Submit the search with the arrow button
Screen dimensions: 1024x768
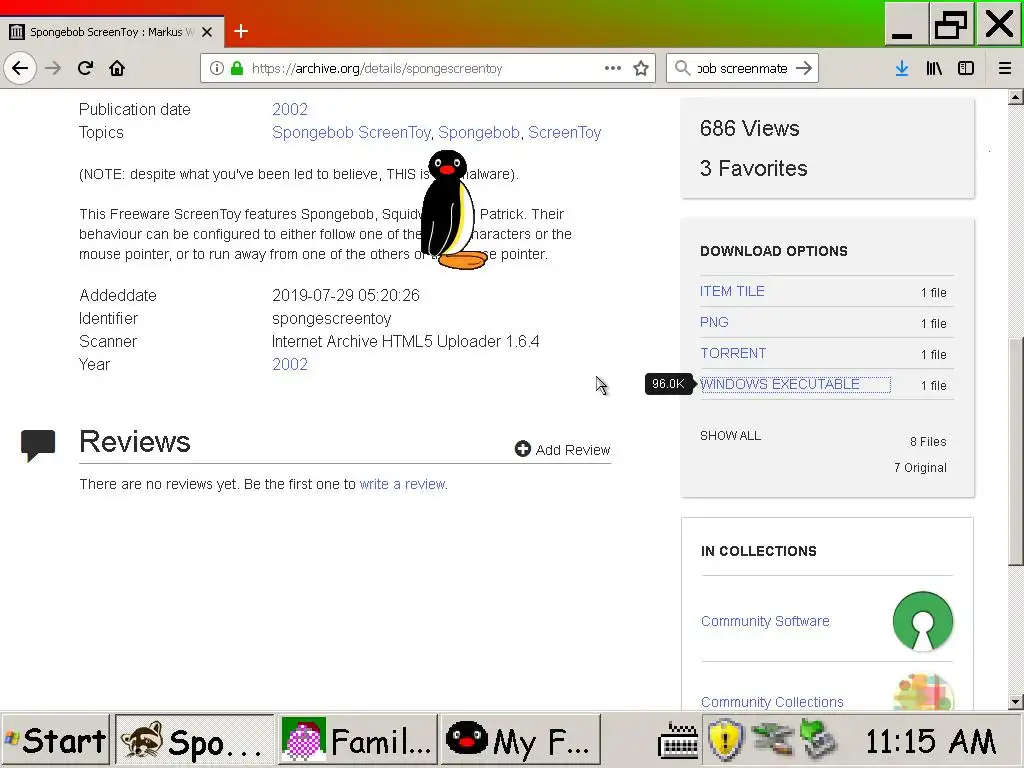[x=804, y=68]
